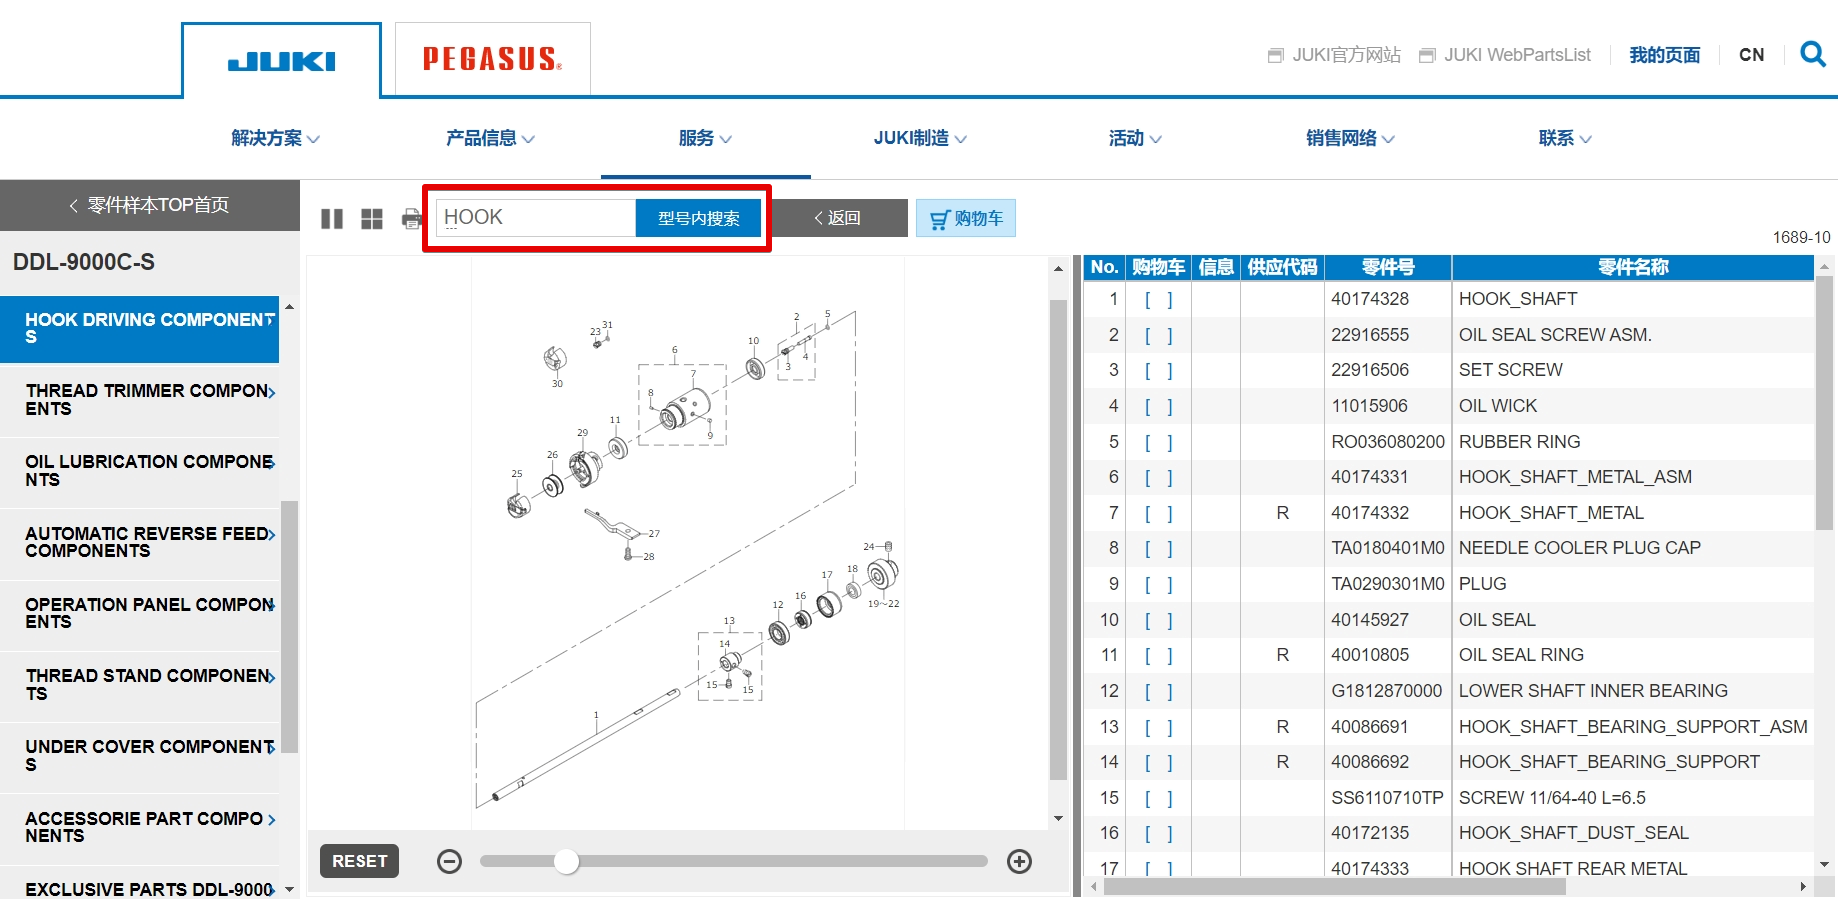Click the 型号内搜索 search button

coord(698,218)
